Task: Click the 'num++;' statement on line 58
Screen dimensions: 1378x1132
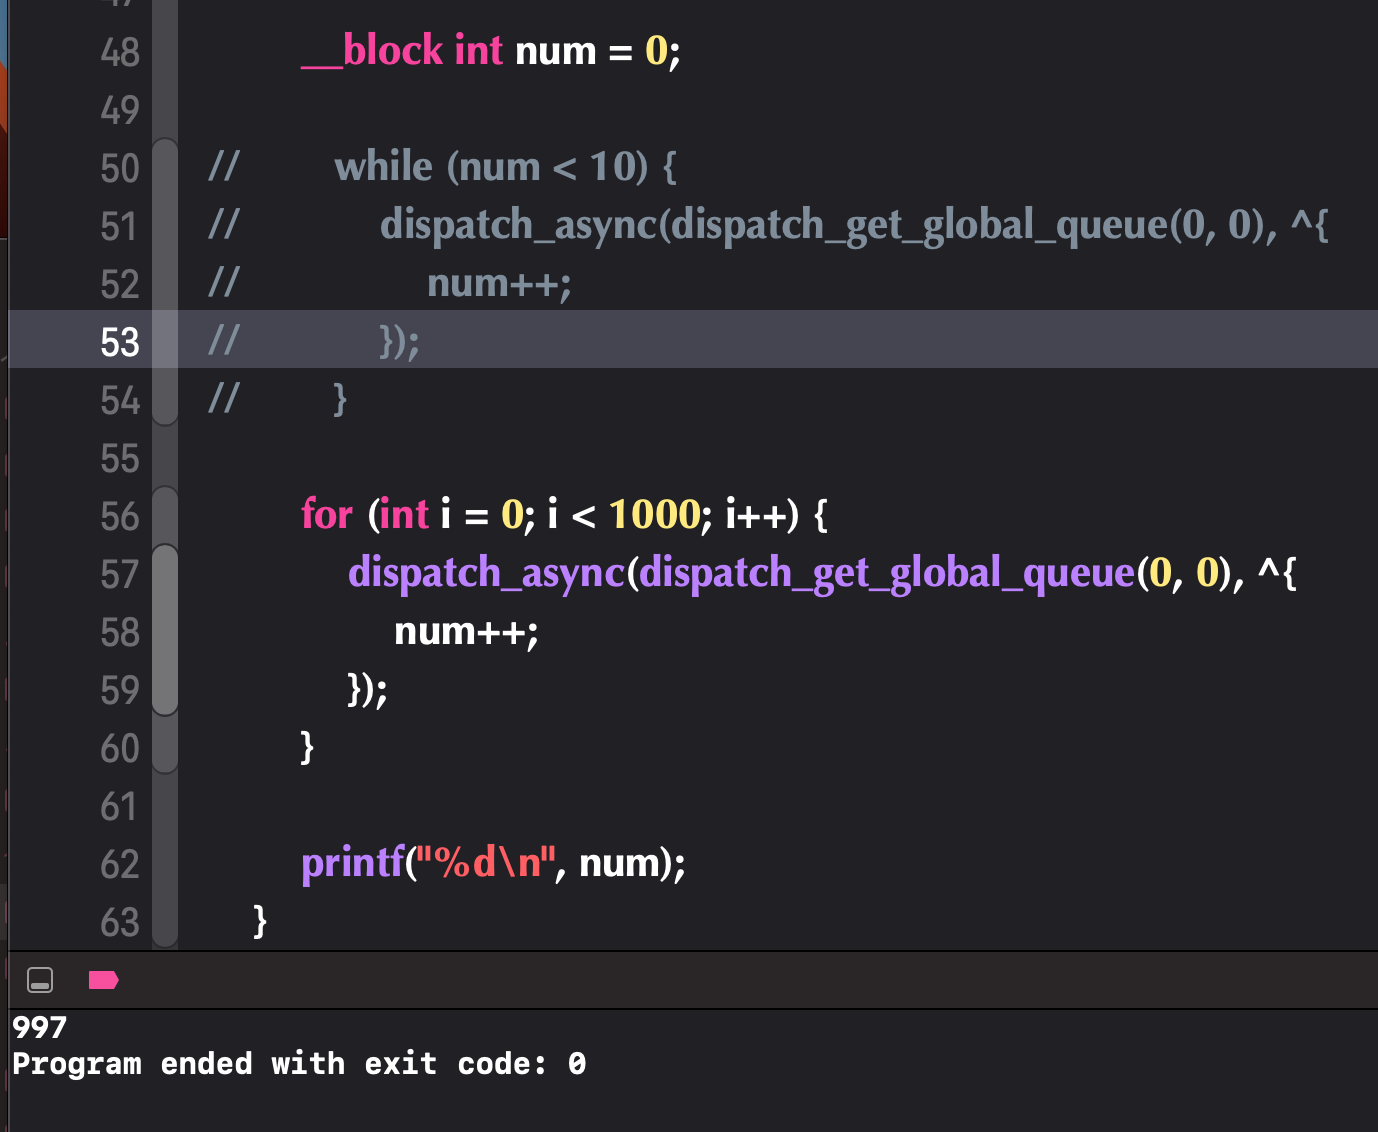Action: (x=467, y=632)
